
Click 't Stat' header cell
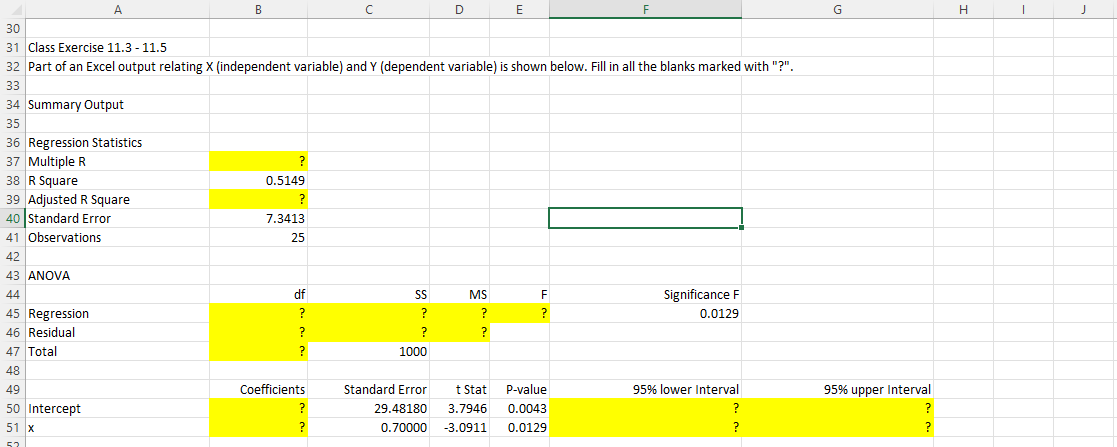tap(459, 389)
